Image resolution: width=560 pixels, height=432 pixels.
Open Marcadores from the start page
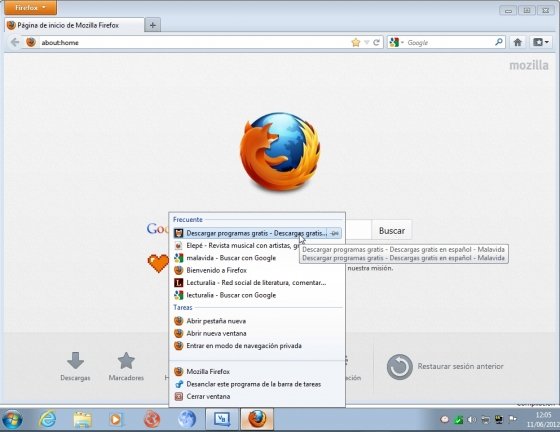pyautogui.click(x=126, y=366)
